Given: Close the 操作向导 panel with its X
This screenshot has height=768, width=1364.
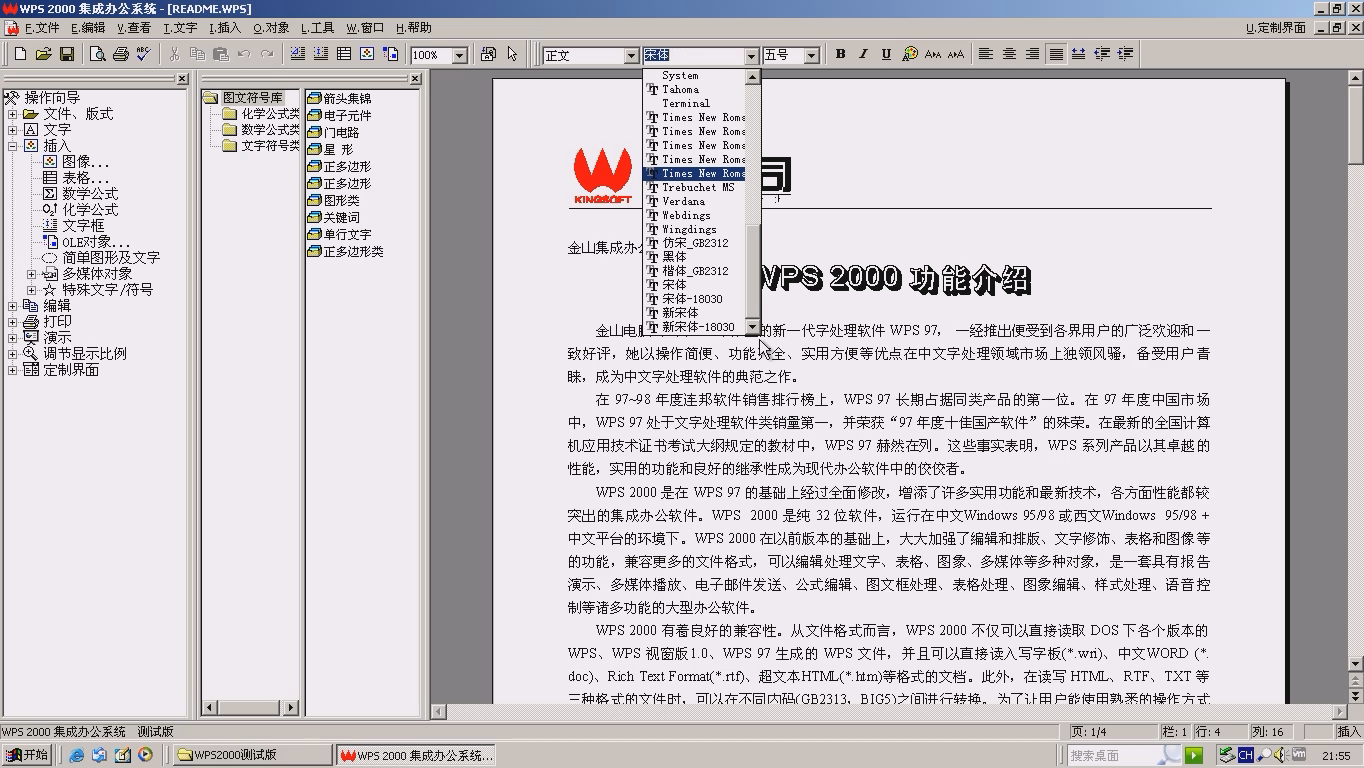Looking at the screenshot, I should point(182,79).
